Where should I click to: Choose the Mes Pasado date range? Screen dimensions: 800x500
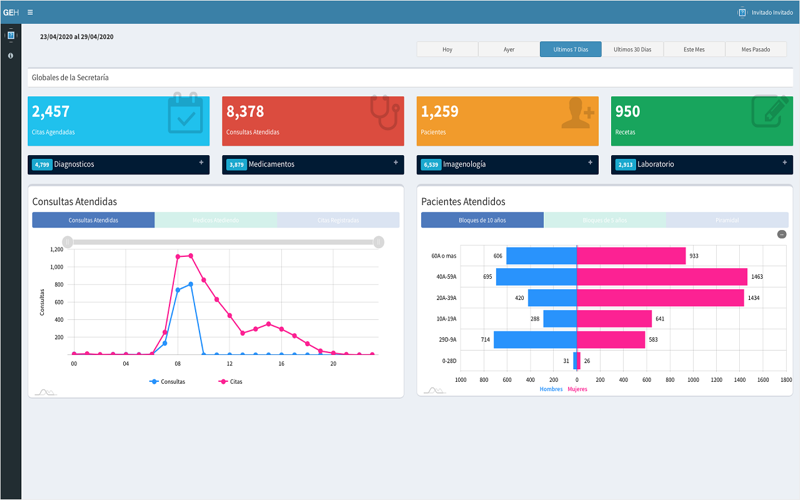pyautogui.click(x=756, y=49)
